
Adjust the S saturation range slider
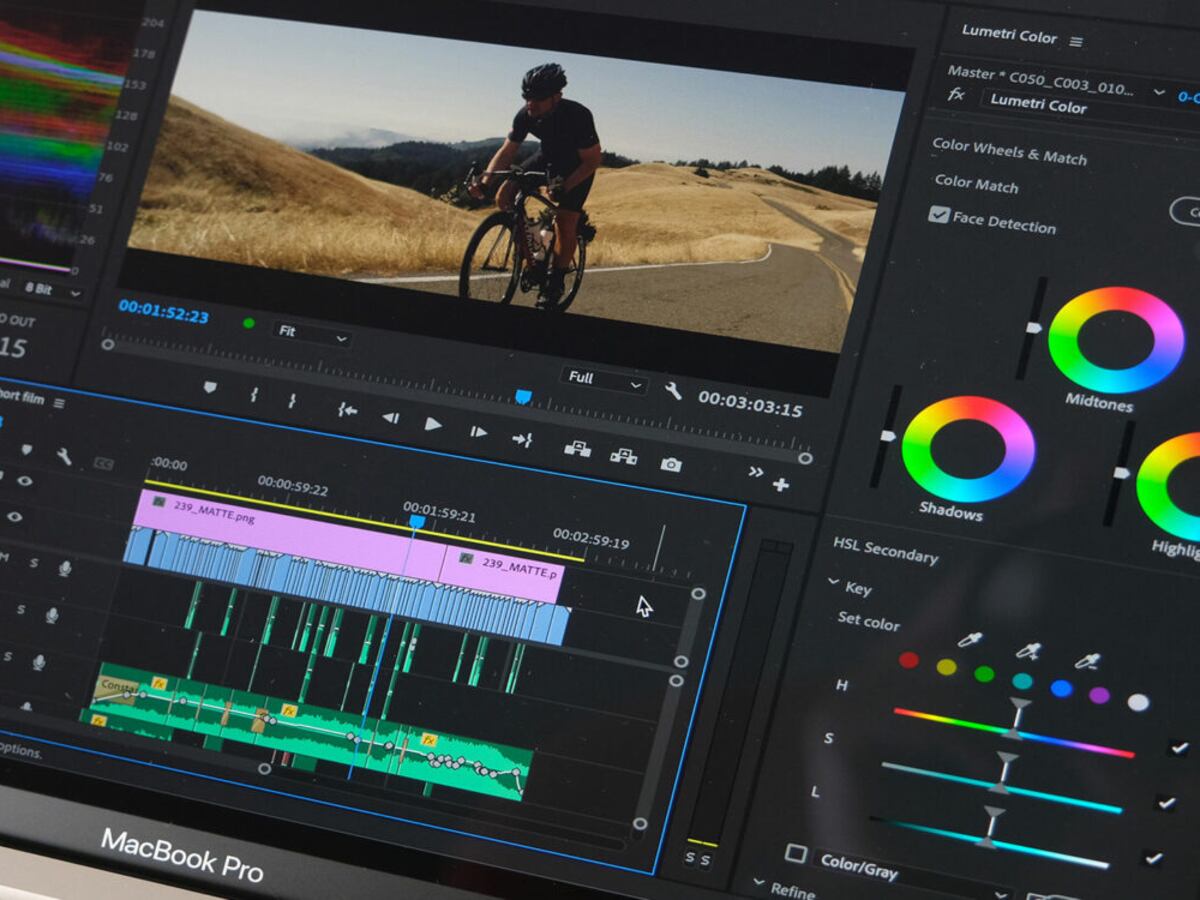[1002, 789]
